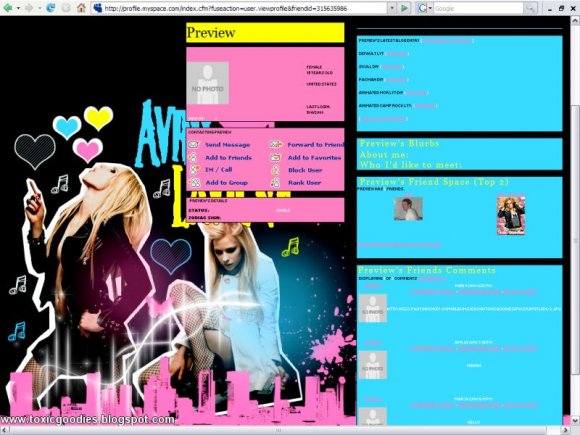Click the green Go arrow button
The width and height of the screenshot is (580, 435).
[x=405, y=8]
